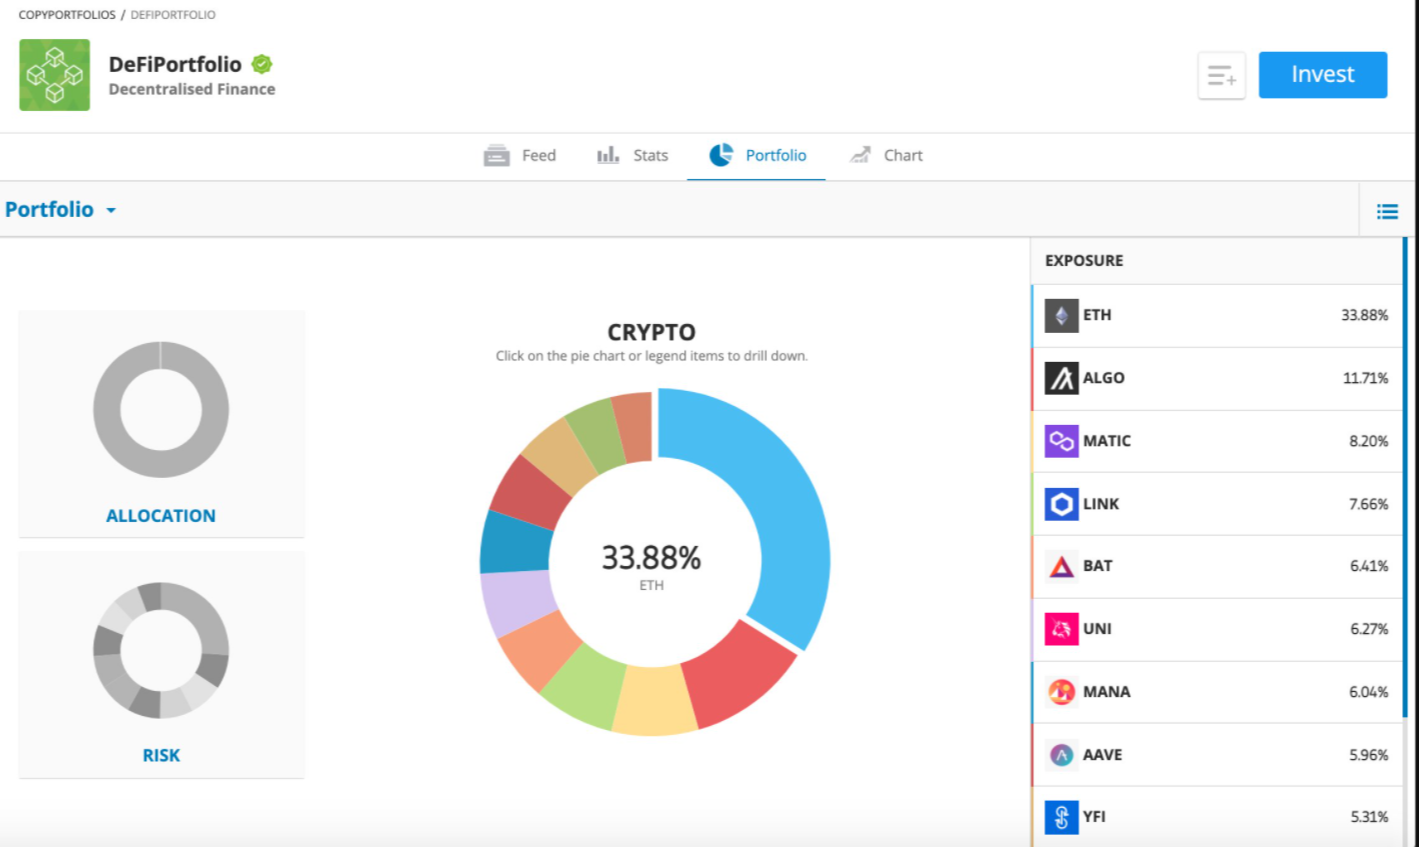The image size is (1419, 847).
Task: Click the BAT label in exposure list
Action: pos(1098,566)
